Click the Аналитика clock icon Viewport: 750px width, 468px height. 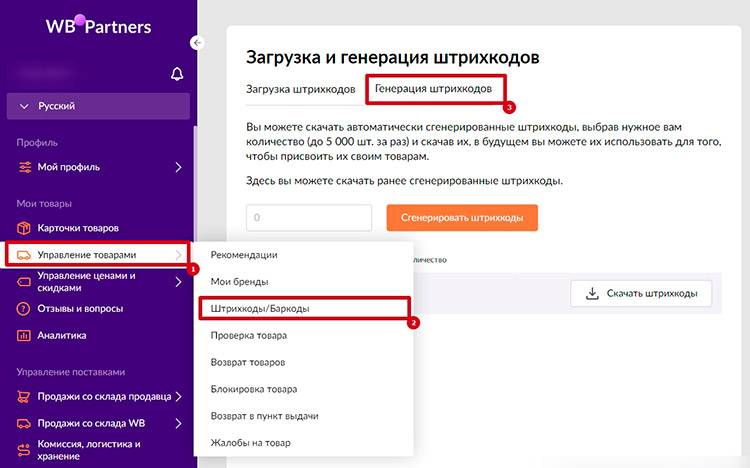[x=23, y=336]
